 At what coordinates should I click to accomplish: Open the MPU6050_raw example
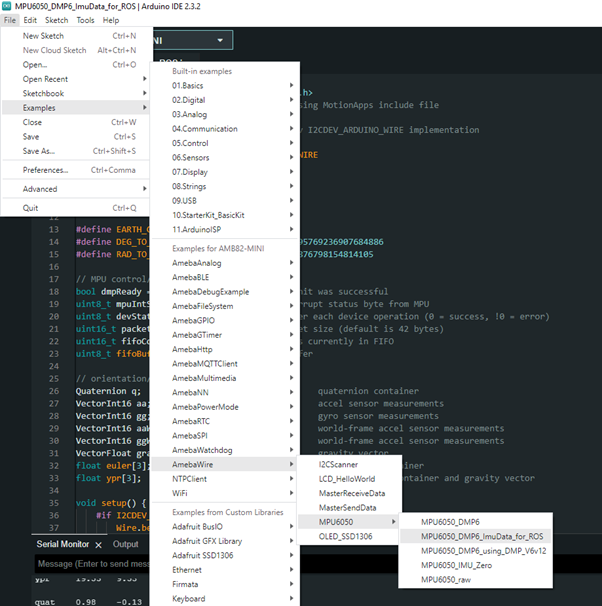click(x=447, y=579)
